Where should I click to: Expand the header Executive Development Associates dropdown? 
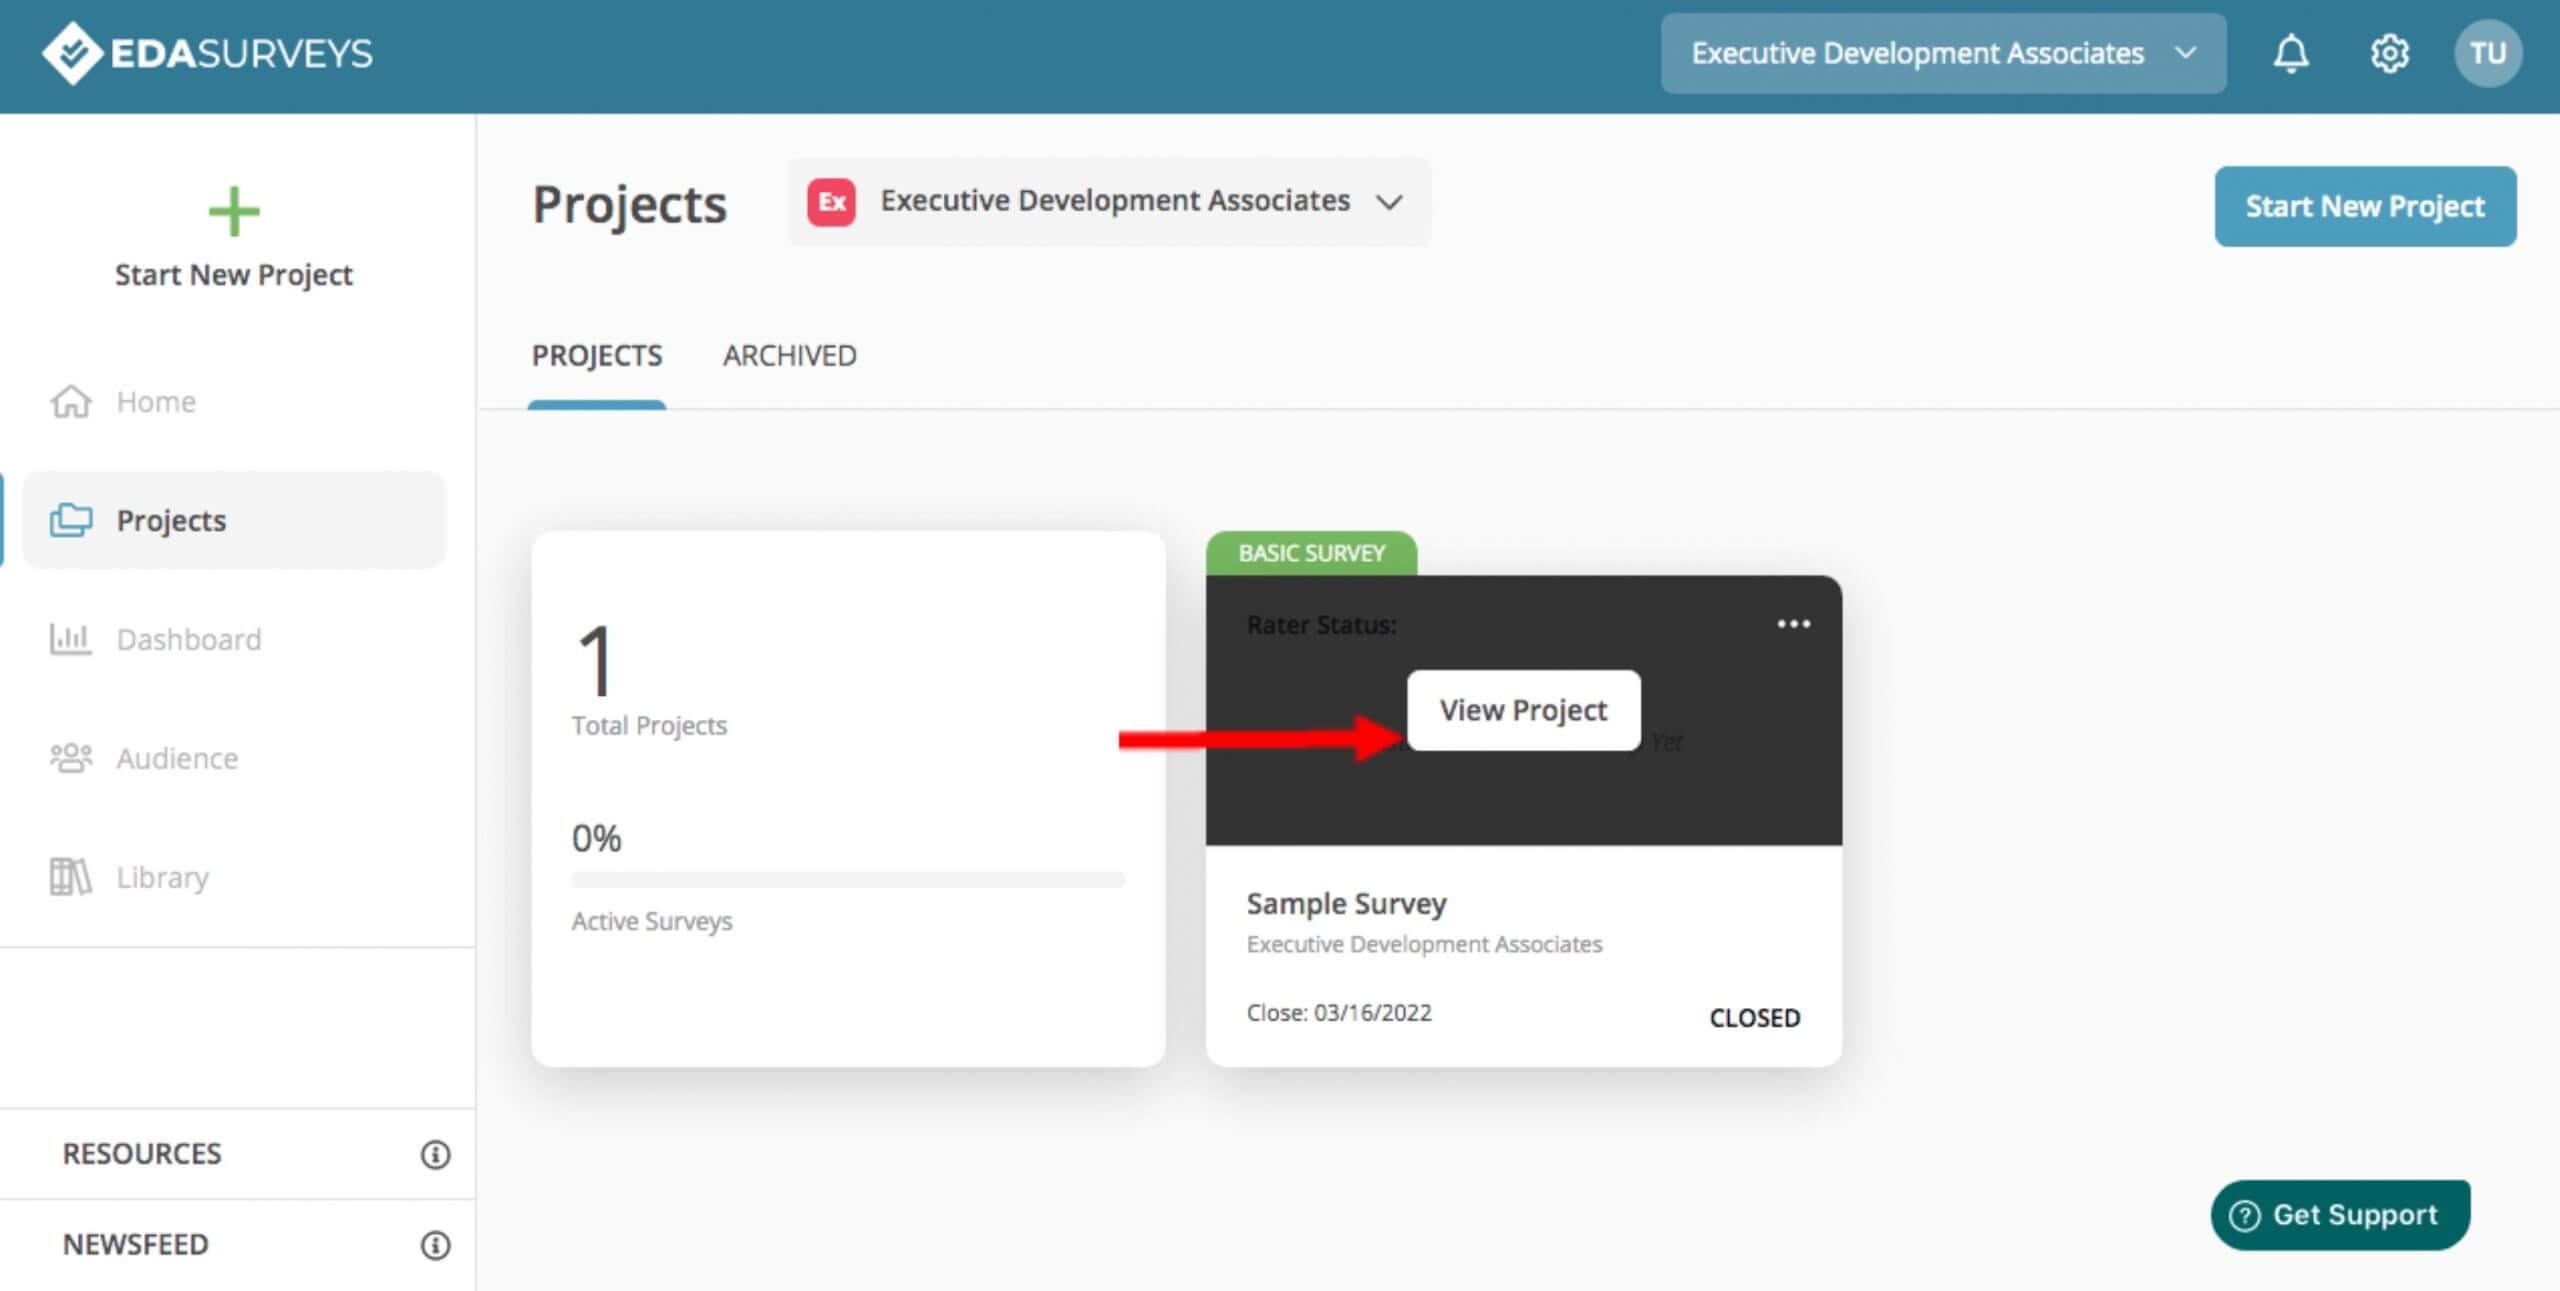click(1943, 53)
